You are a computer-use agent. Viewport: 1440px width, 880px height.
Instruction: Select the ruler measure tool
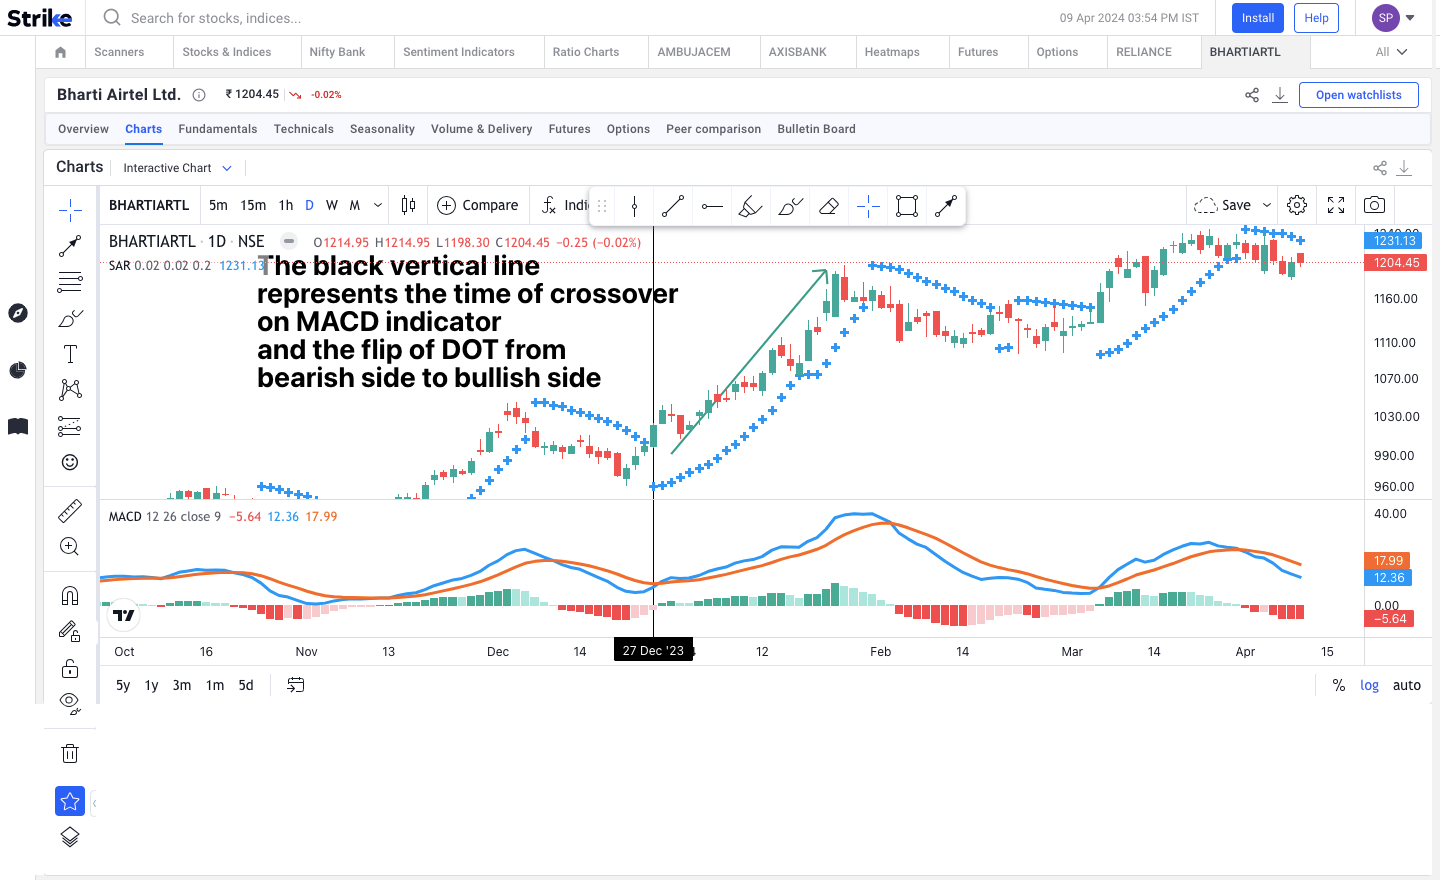point(70,511)
